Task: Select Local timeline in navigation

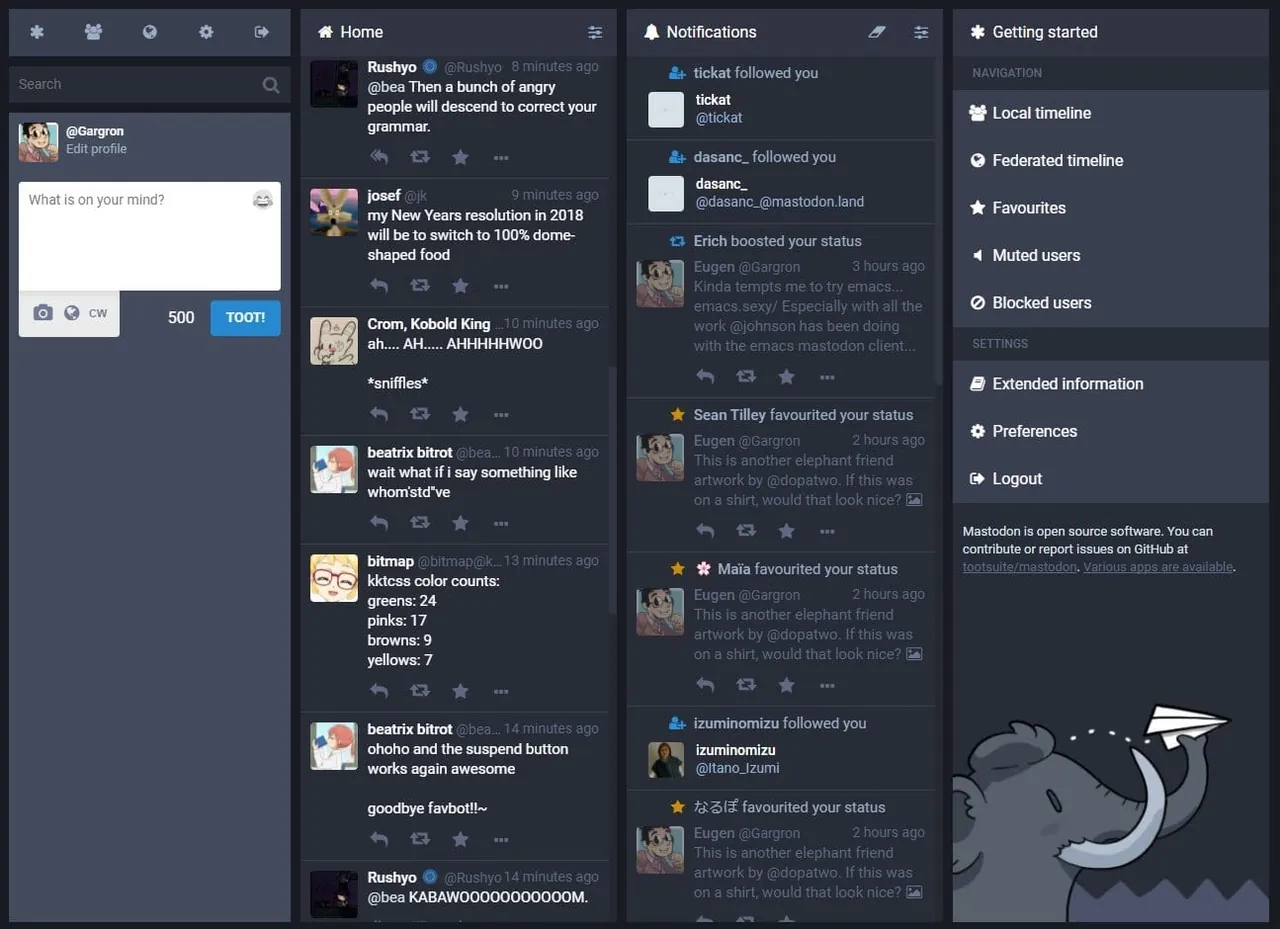Action: 1110,113
